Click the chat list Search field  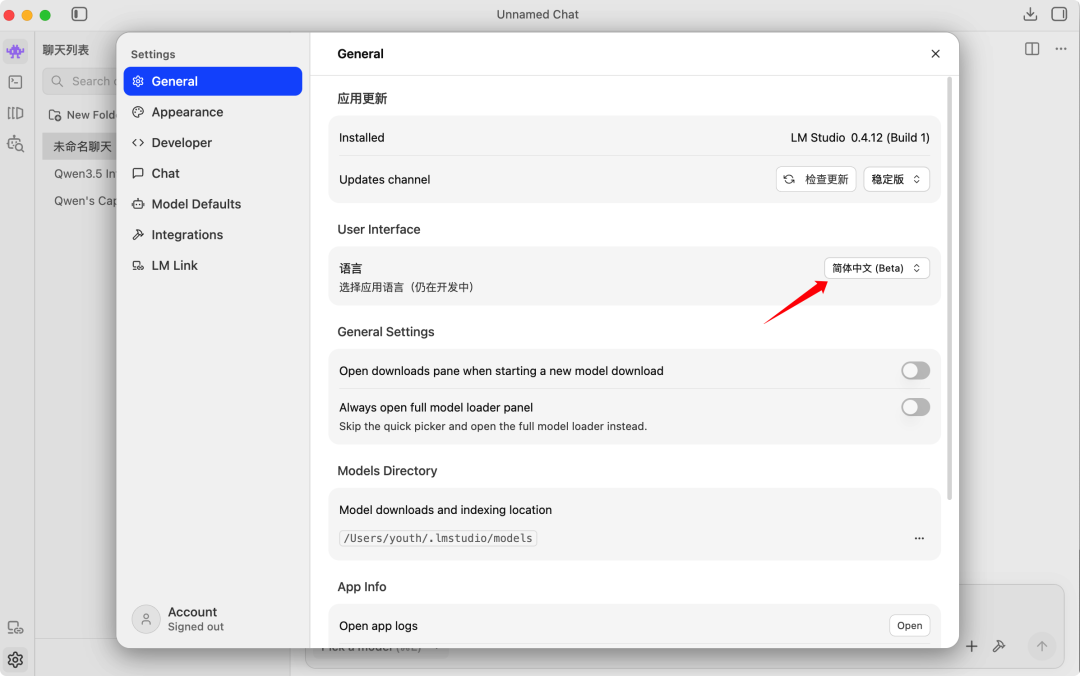[x=79, y=81]
